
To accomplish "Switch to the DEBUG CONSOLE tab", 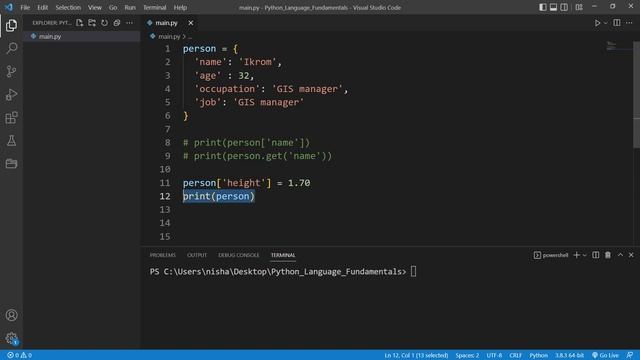I will tap(238, 255).
